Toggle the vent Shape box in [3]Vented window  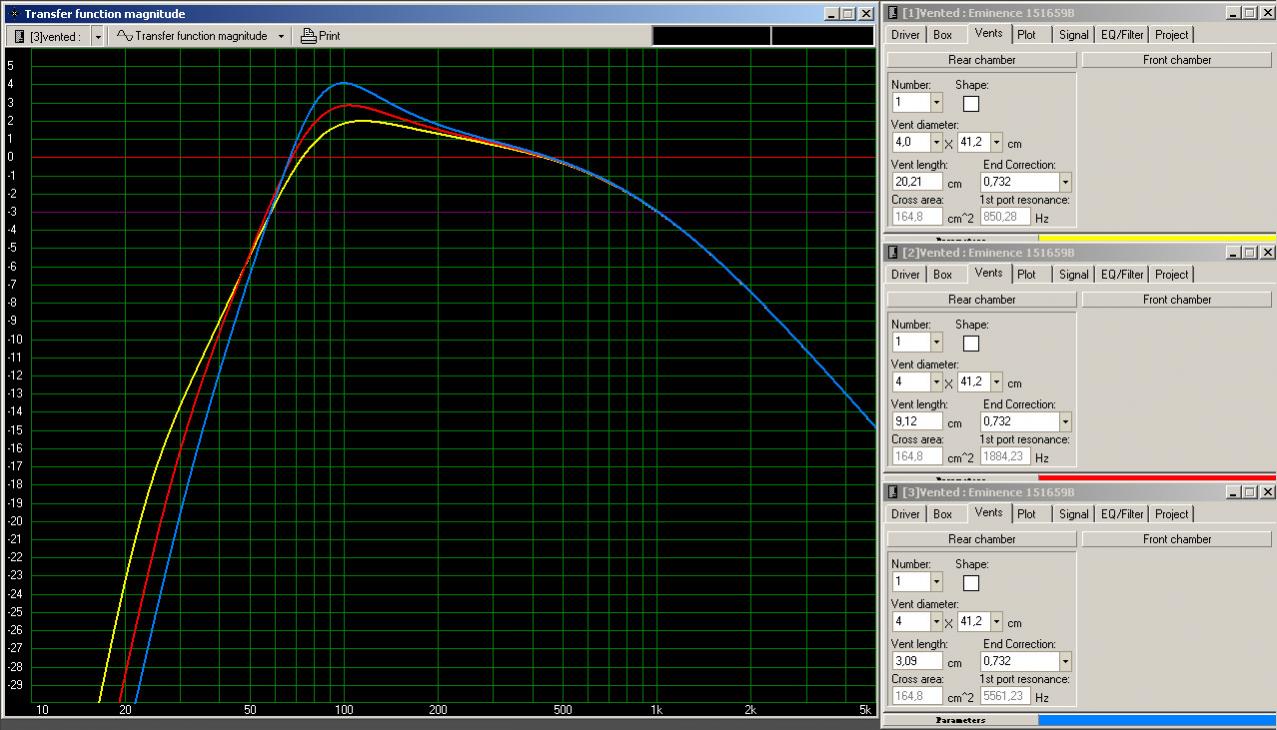tap(970, 583)
